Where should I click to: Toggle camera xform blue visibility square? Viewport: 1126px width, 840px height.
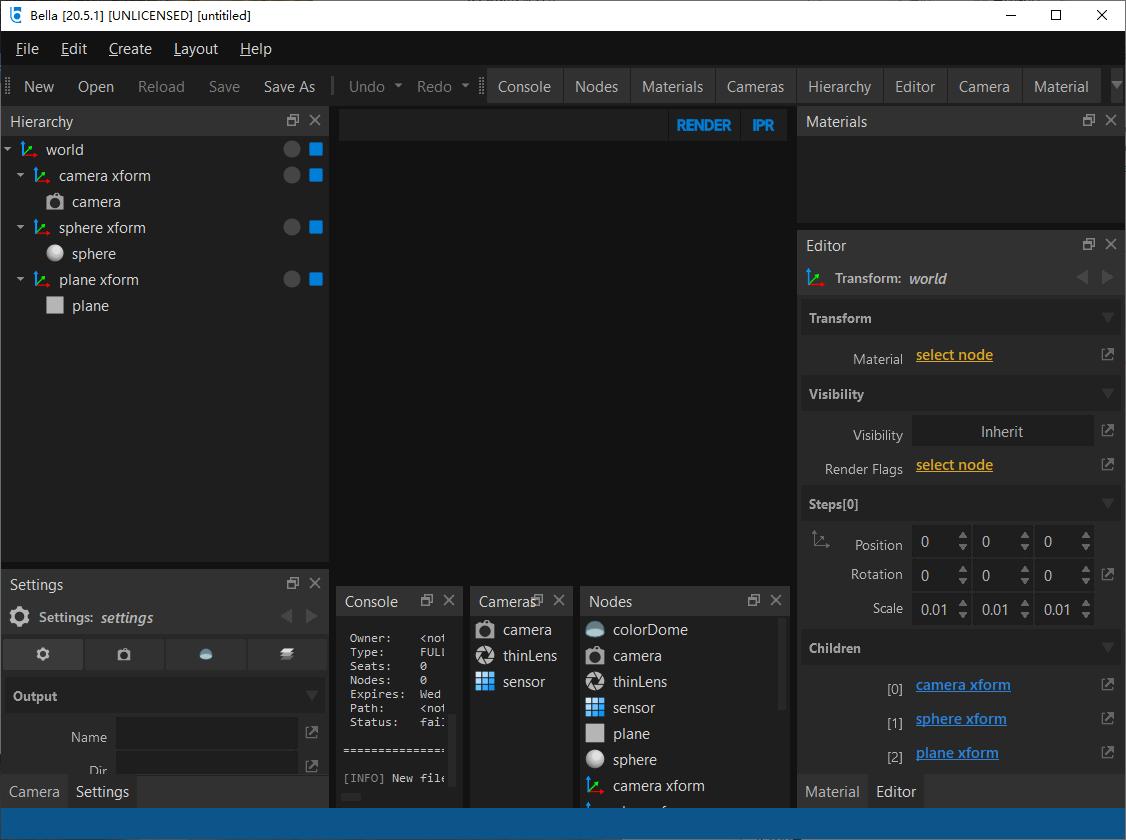click(316, 175)
